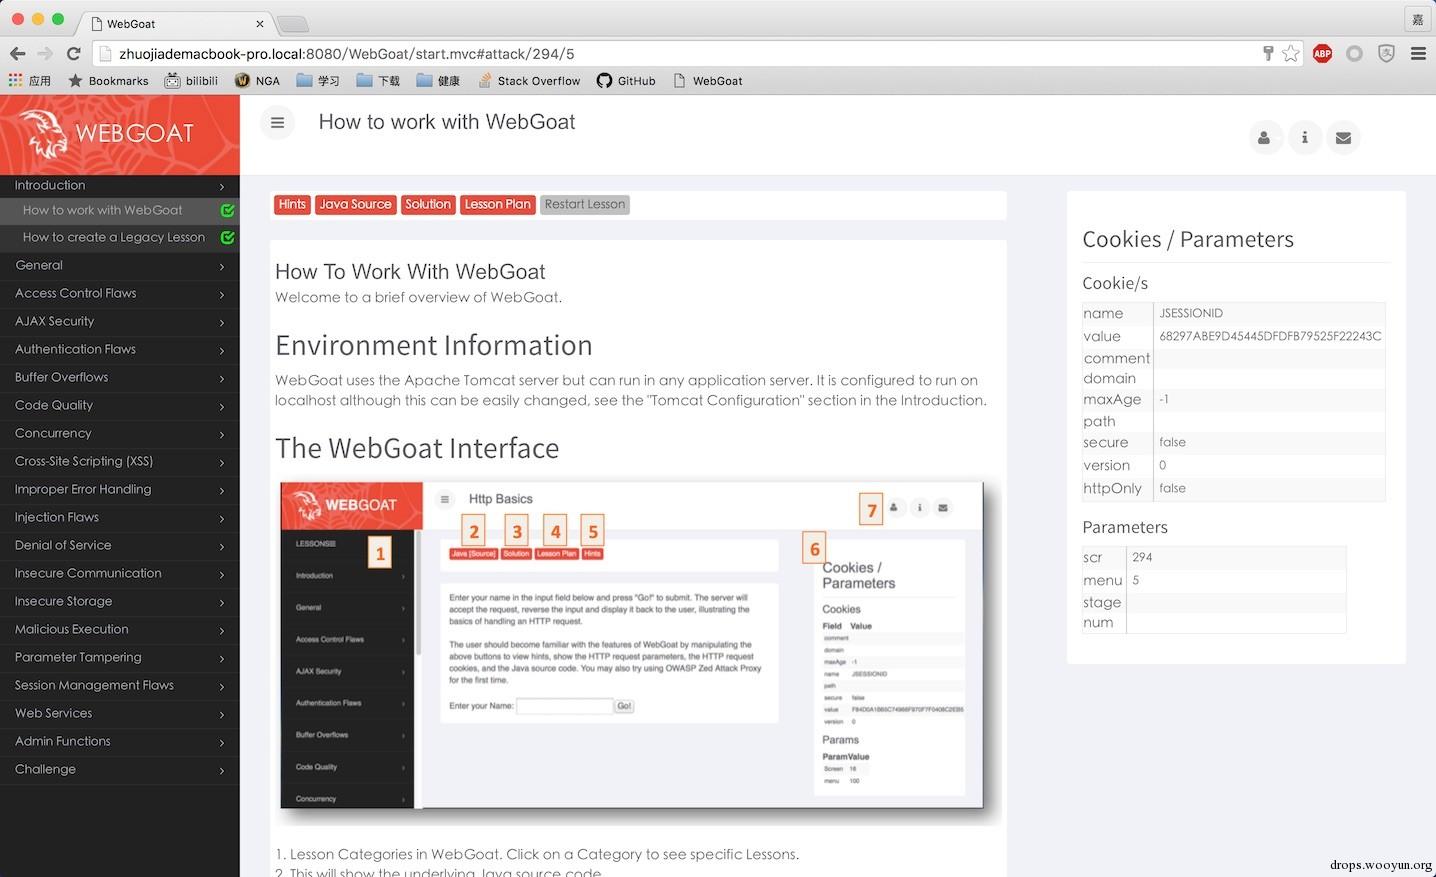Open the user profile icon
The height and width of the screenshot is (877, 1436).
pyautogui.click(x=1264, y=138)
